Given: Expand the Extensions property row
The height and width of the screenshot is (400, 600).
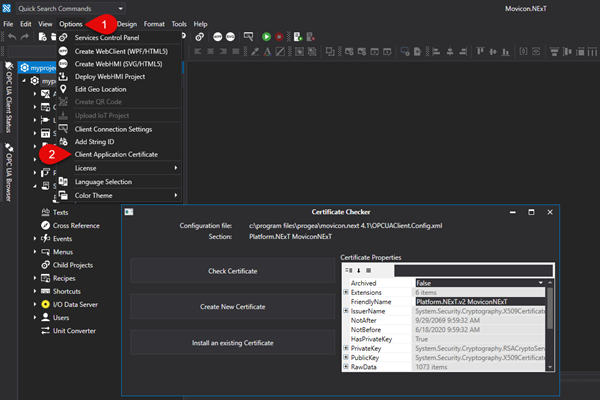Looking at the screenshot, I should click(x=345, y=292).
